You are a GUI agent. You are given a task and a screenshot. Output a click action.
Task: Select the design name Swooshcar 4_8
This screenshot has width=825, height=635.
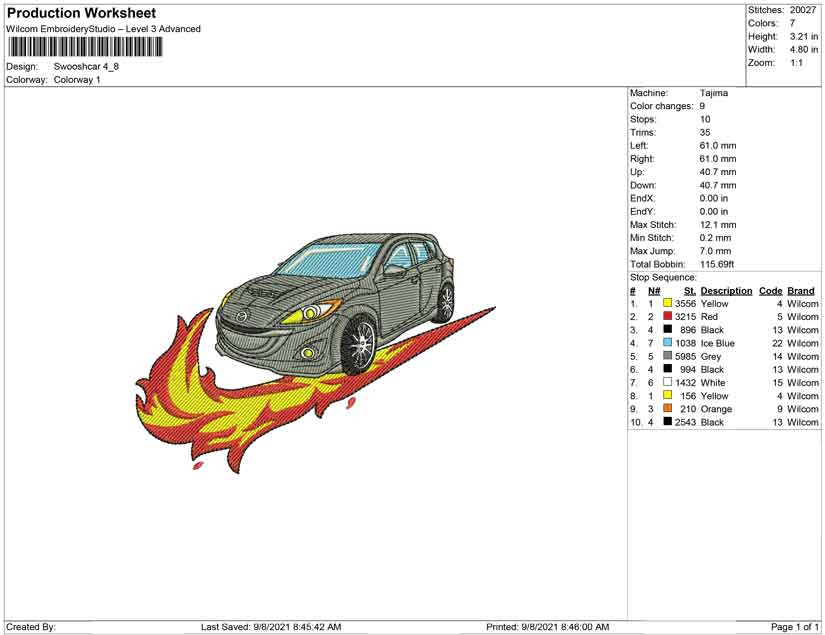tap(87, 66)
